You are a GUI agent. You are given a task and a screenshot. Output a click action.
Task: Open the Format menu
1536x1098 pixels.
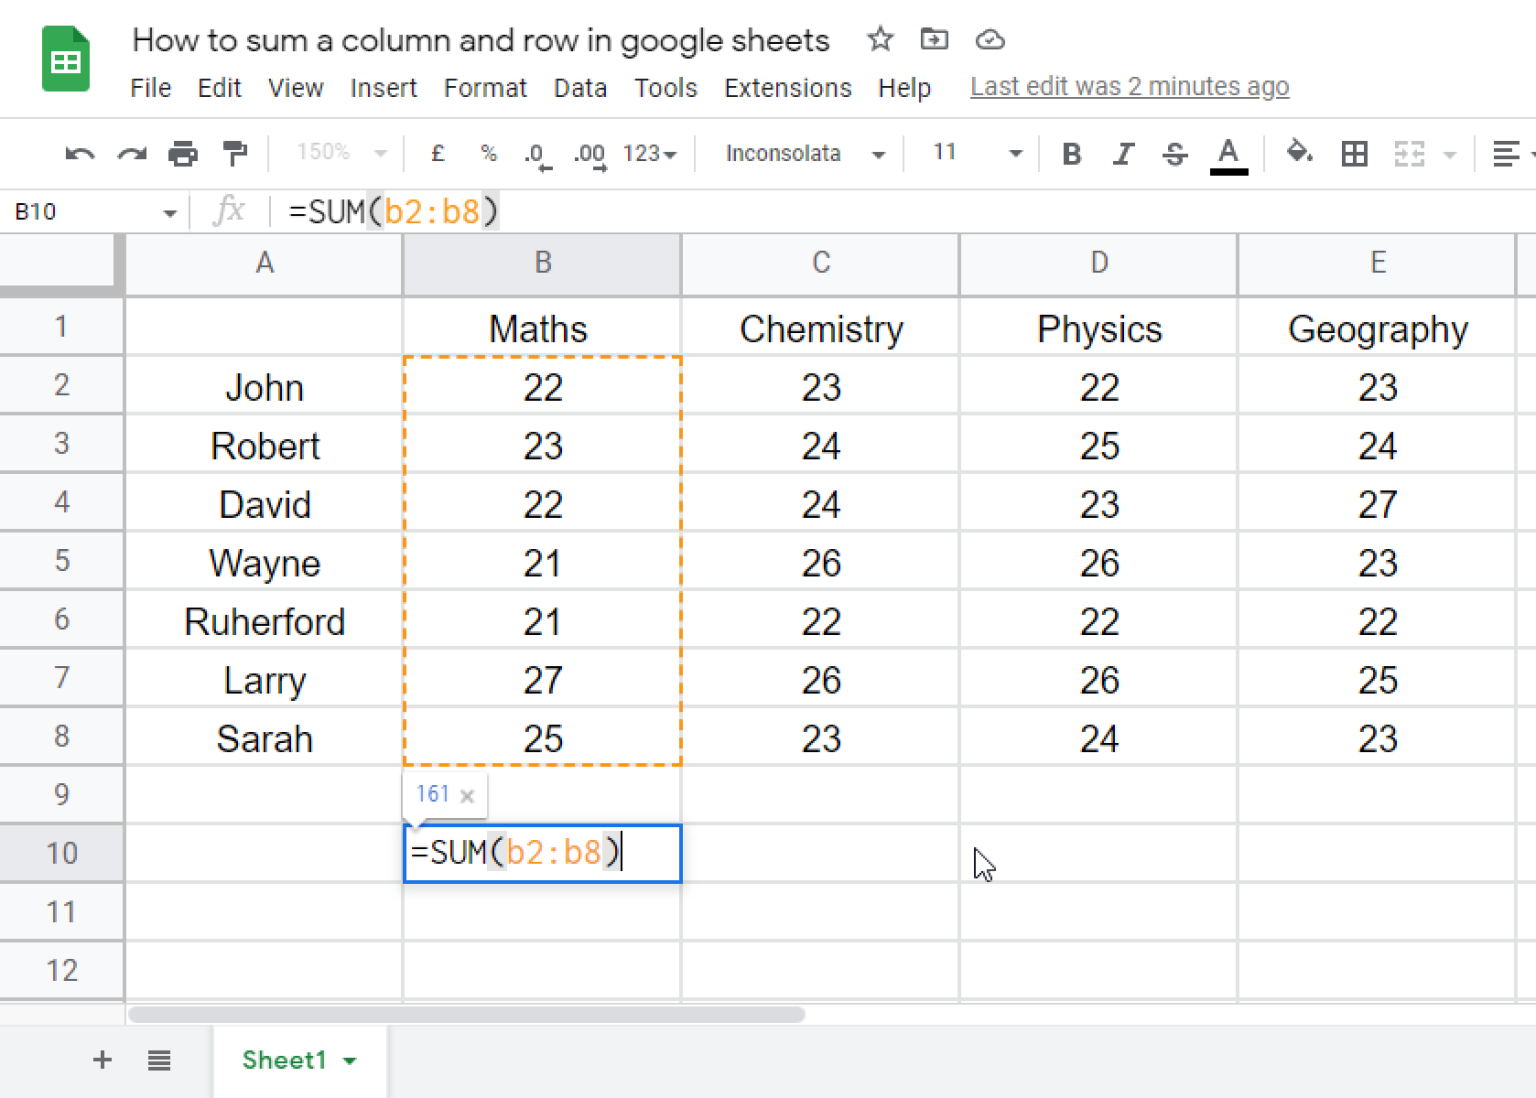485,88
